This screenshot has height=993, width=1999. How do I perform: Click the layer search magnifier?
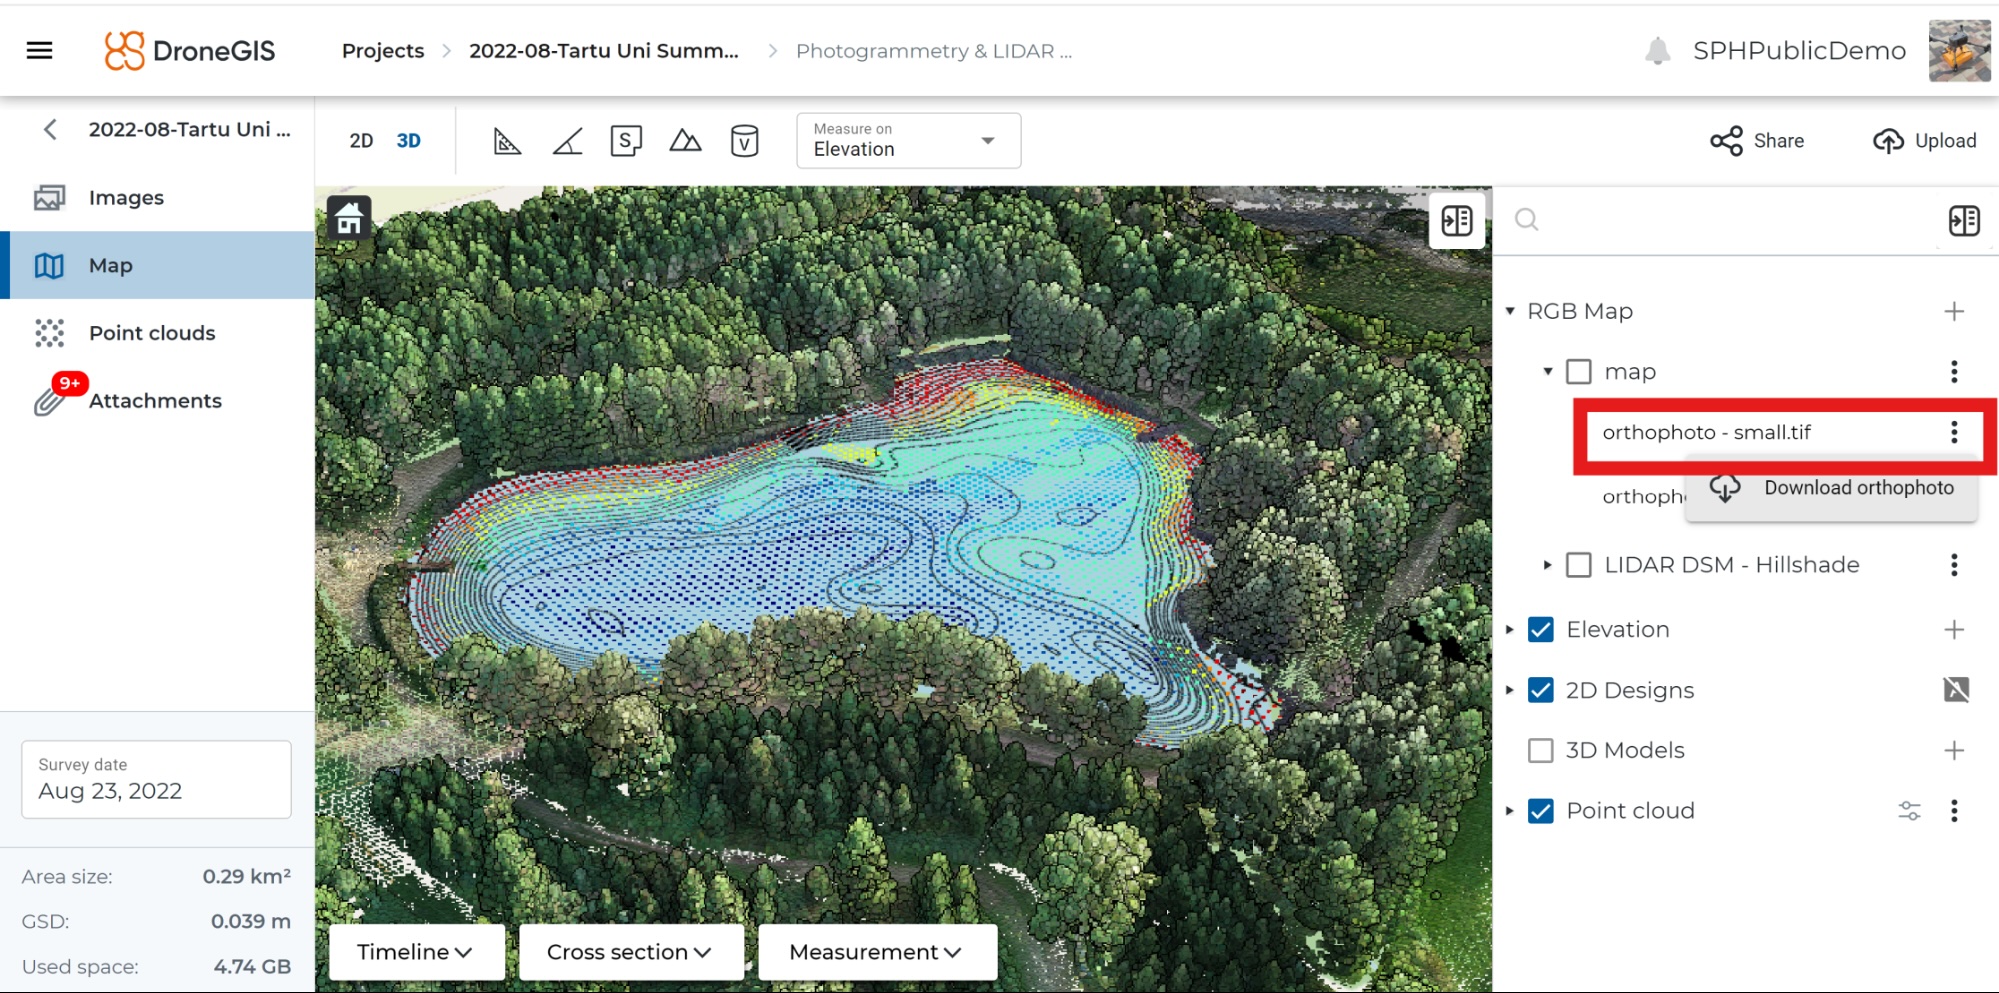click(x=1526, y=220)
